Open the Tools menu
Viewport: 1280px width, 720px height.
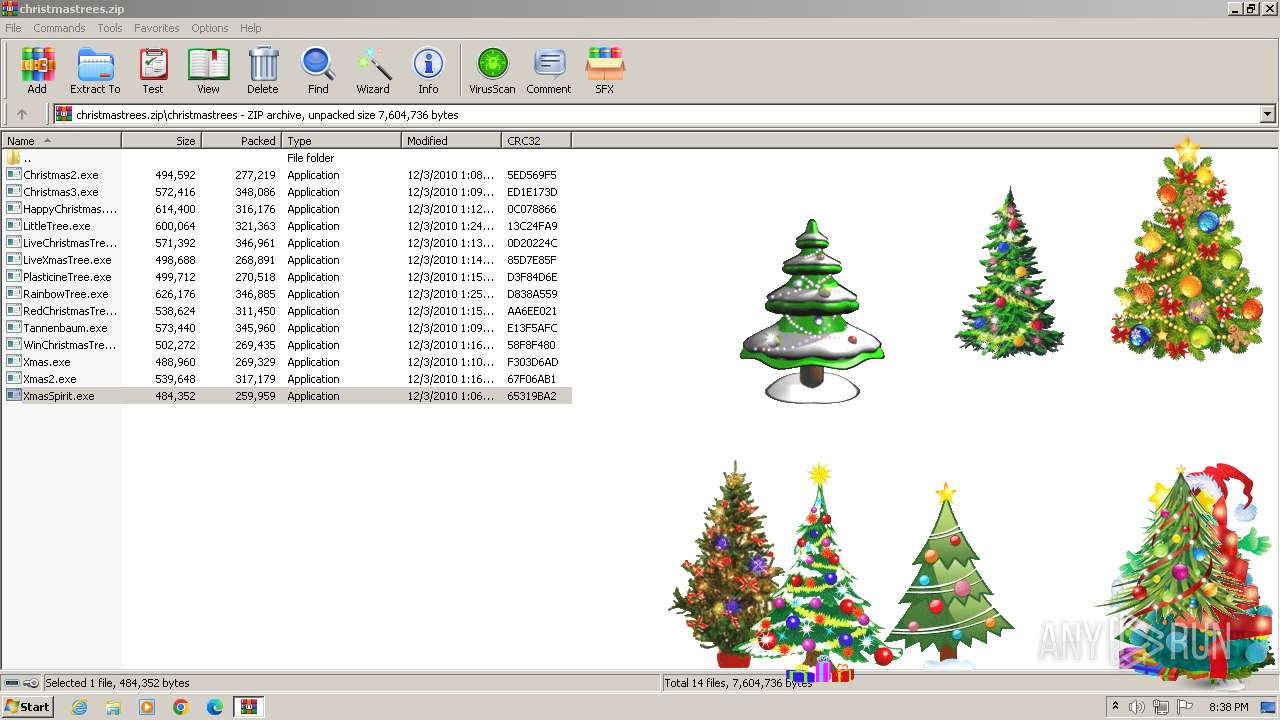[x=110, y=28]
